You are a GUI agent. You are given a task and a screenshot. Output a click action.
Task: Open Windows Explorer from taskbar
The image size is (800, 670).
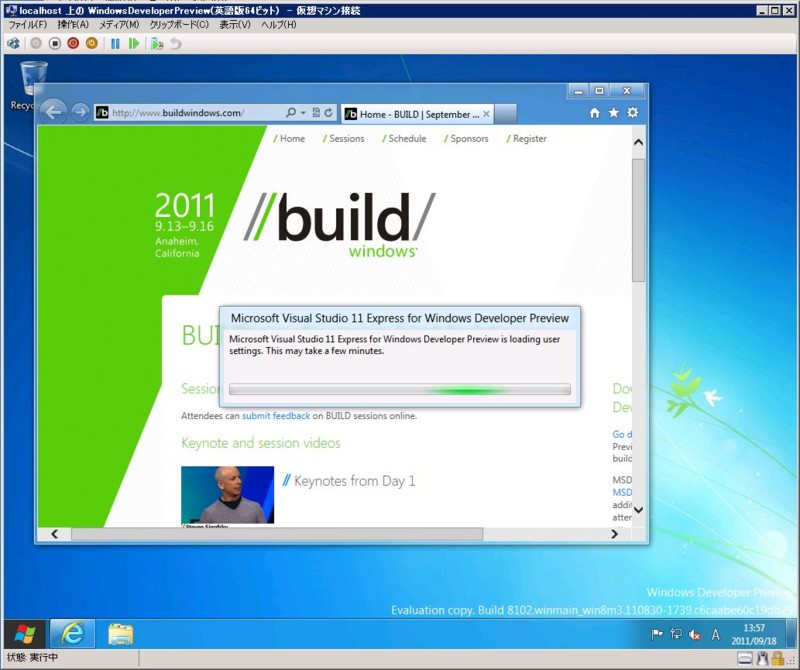(x=120, y=634)
